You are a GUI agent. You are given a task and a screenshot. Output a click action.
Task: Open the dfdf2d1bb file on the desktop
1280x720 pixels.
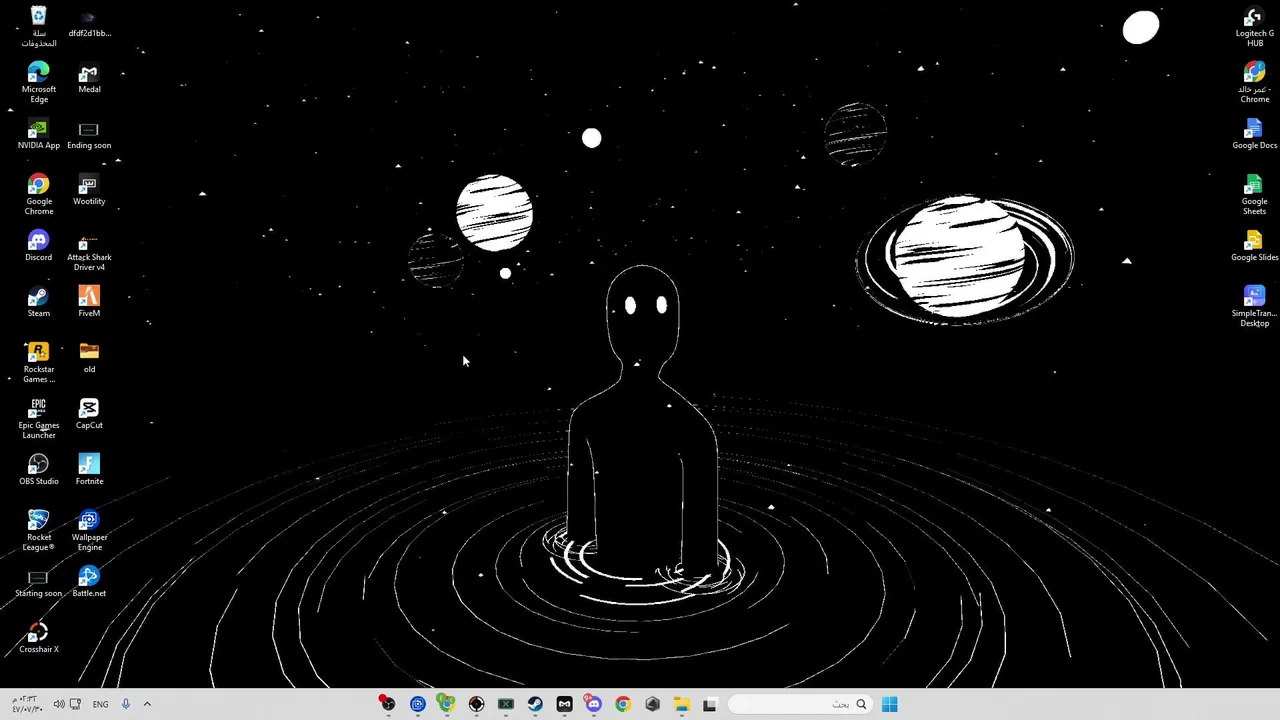pyautogui.click(x=89, y=24)
